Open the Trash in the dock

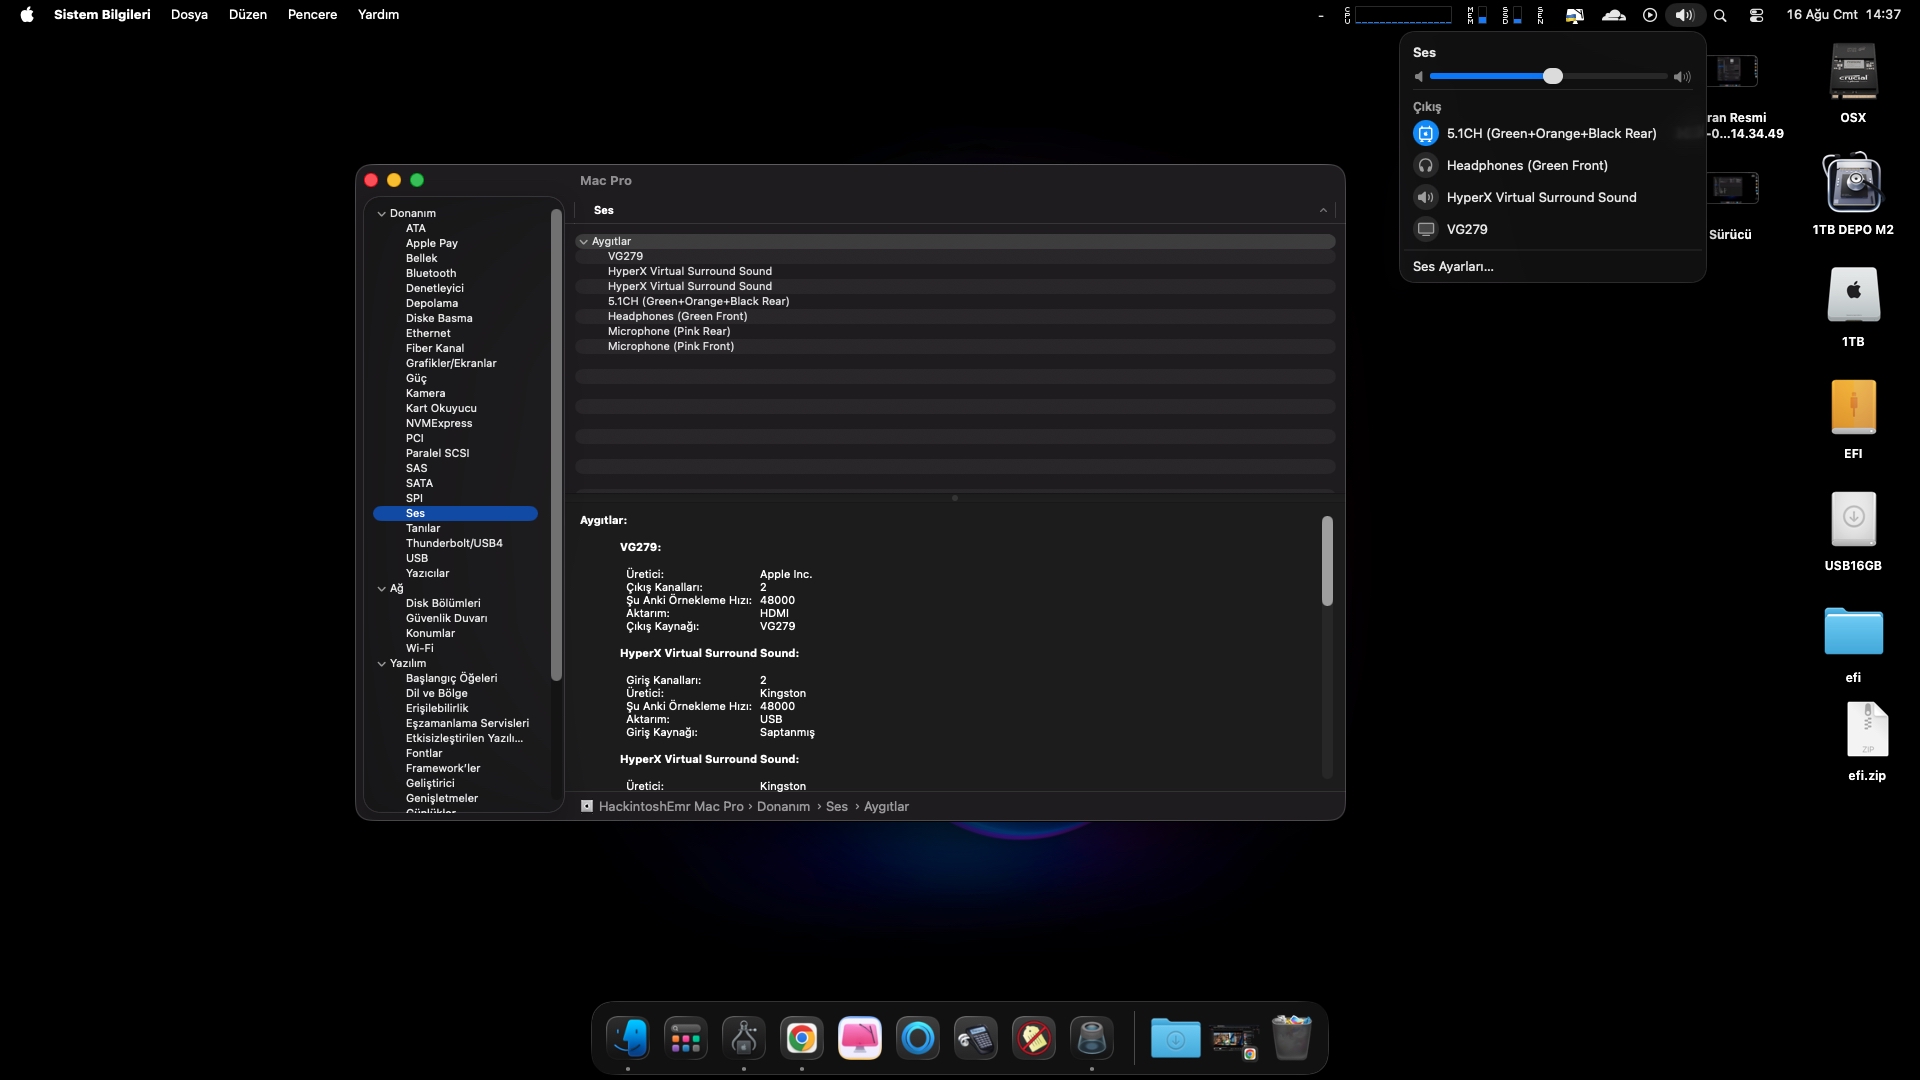[1291, 1038]
